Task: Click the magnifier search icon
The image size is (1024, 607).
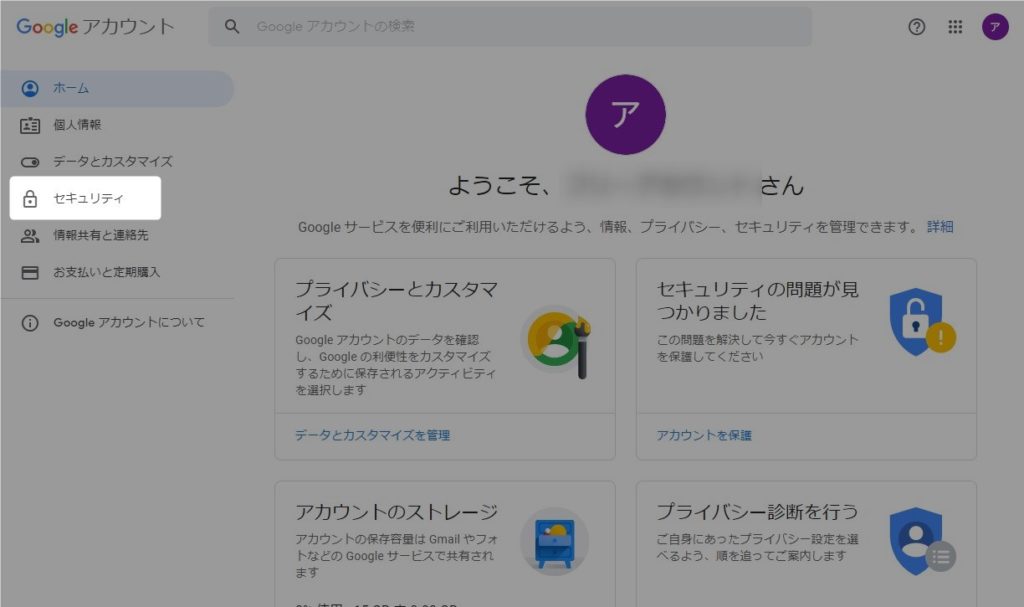Action: (232, 27)
